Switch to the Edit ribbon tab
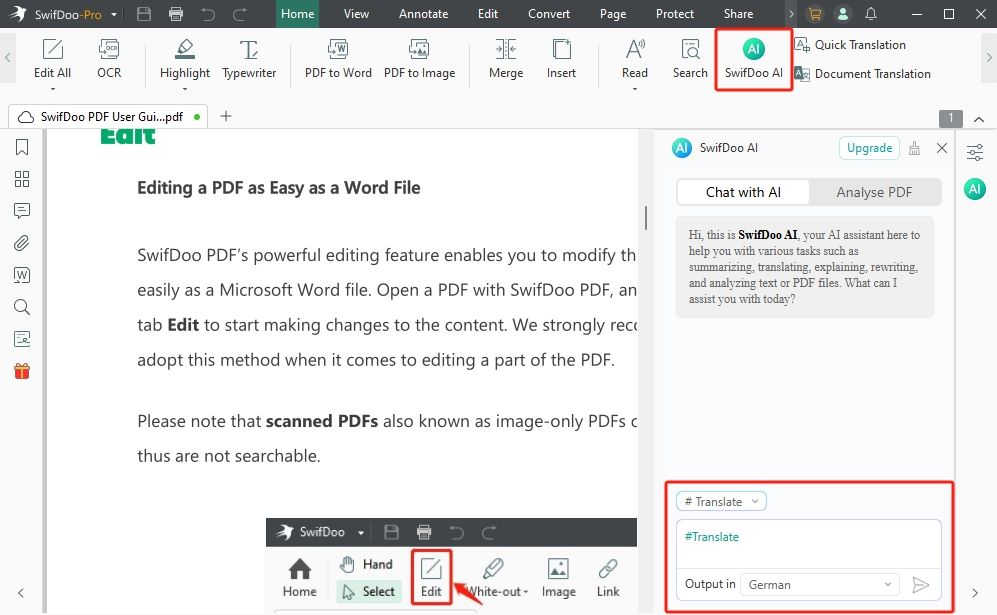997x615 pixels. tap(488, 14)
